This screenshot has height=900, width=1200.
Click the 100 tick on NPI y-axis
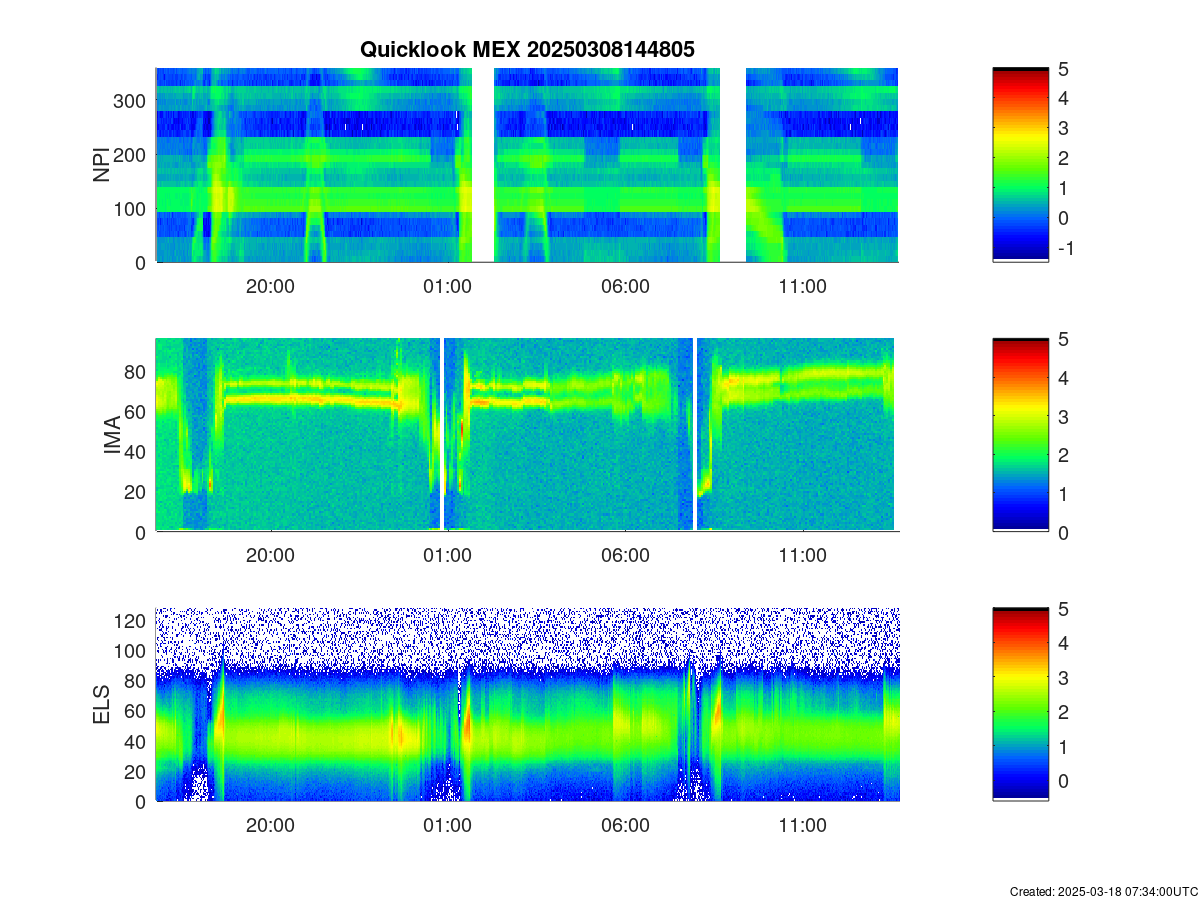[x=131, y=209]
